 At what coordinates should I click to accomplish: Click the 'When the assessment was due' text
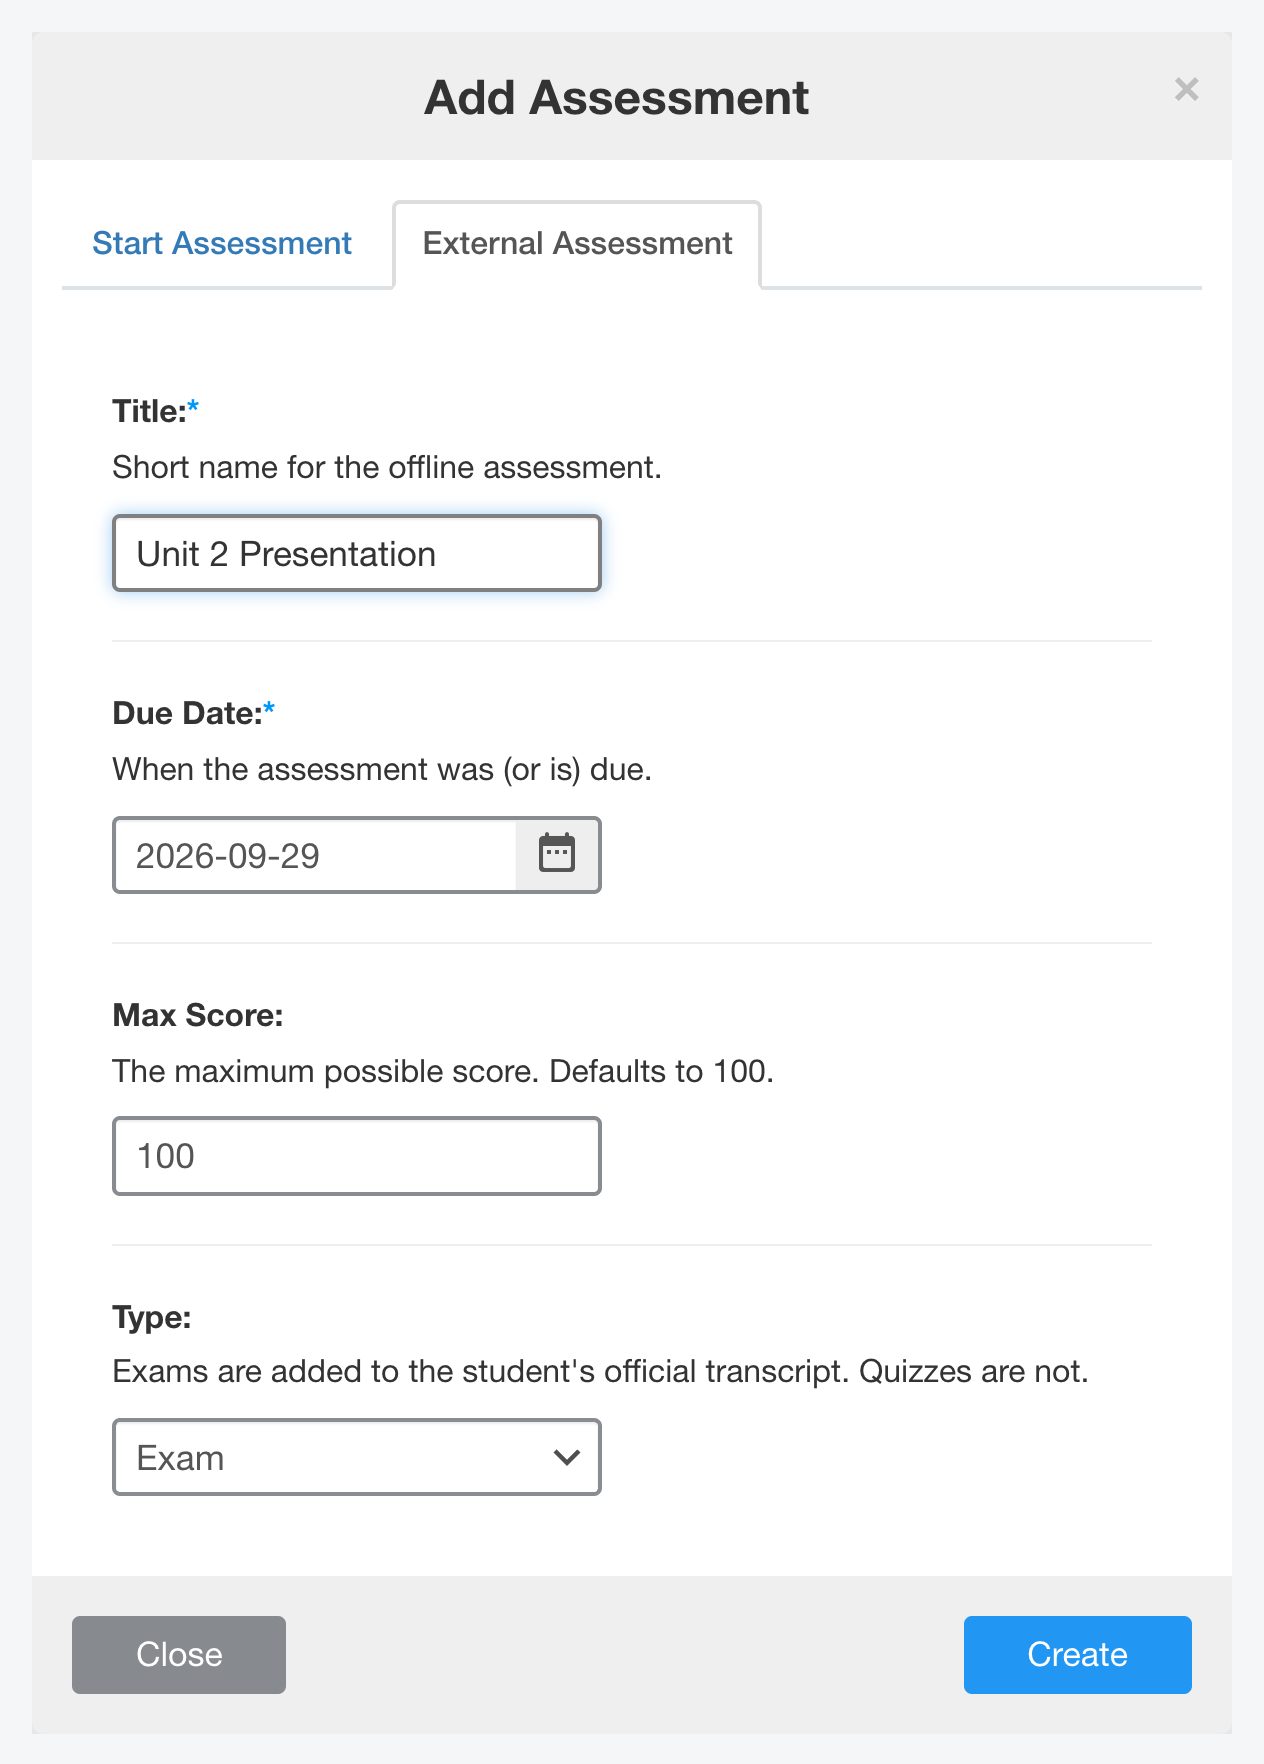[382, 769]
